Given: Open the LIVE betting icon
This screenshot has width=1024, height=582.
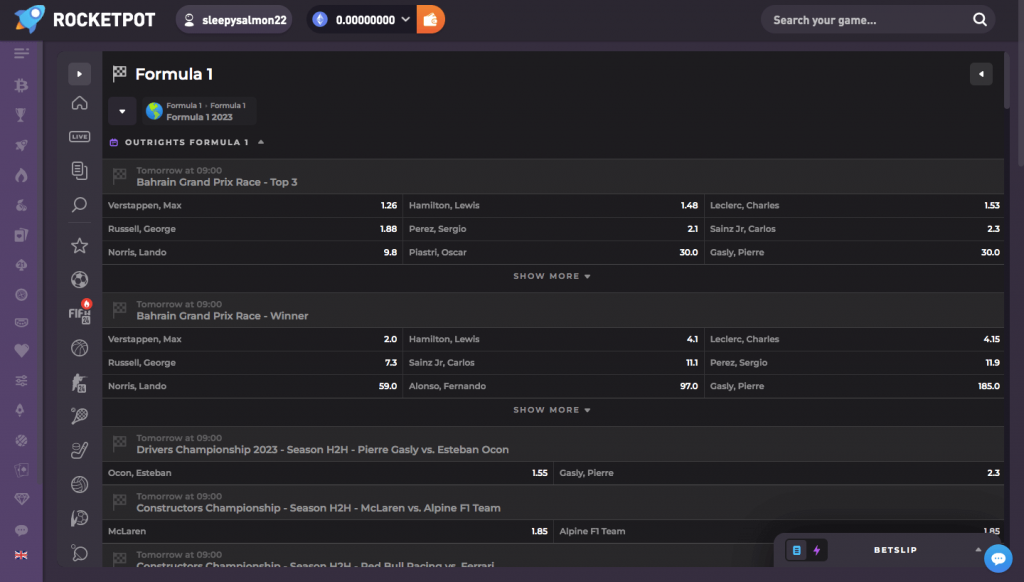Looking at the screenshot, I should (80, 137).
